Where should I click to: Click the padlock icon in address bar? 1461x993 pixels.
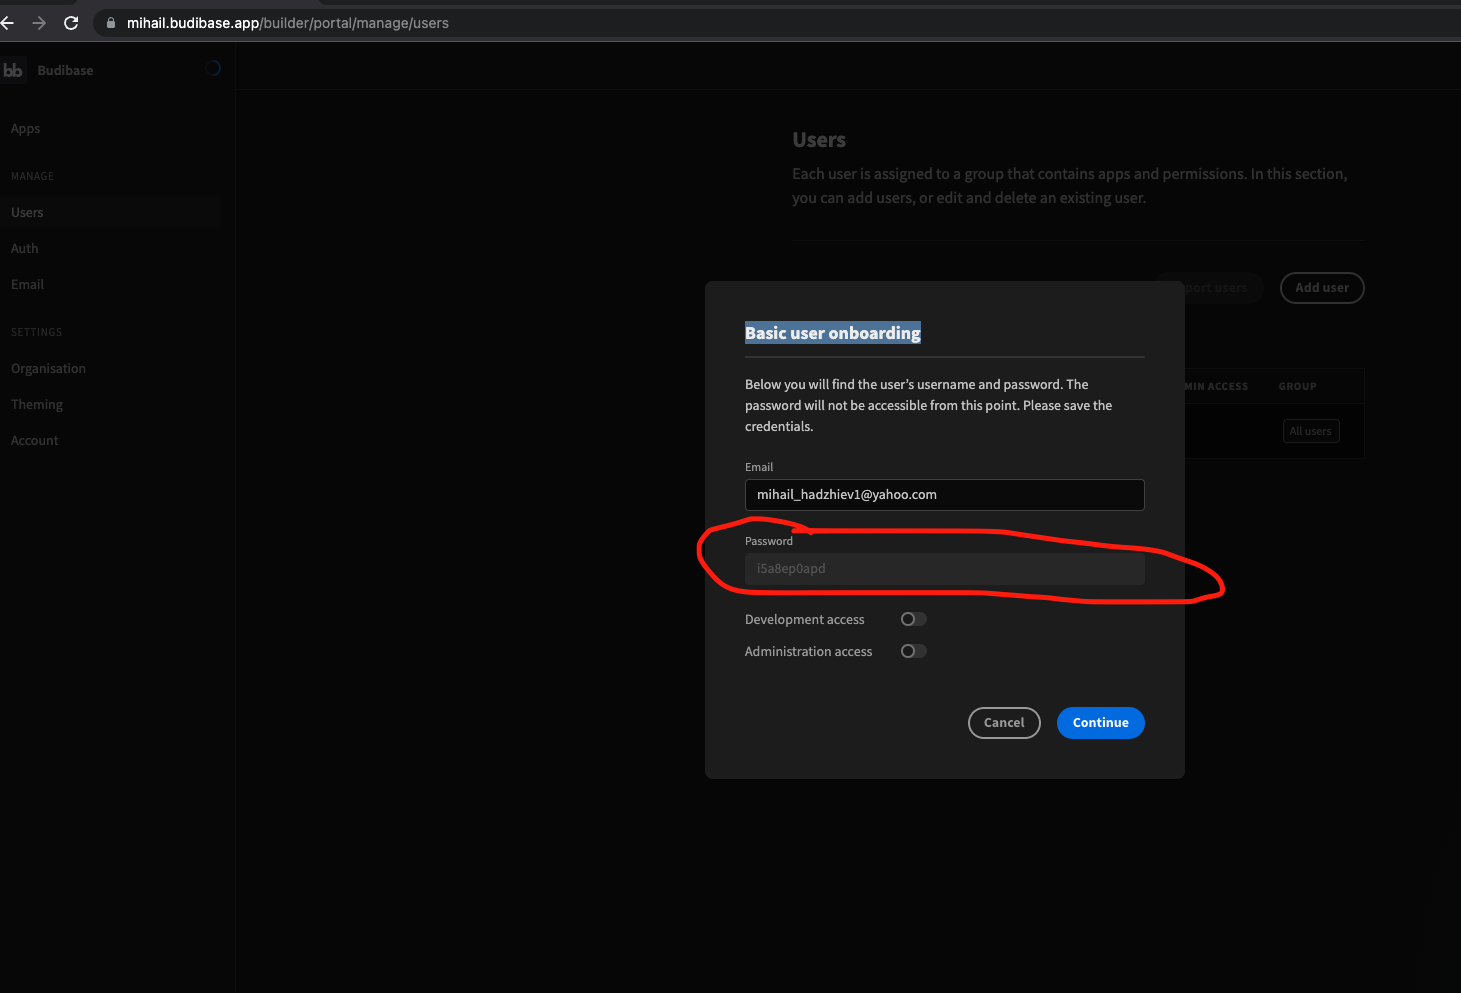click(110, 22)
